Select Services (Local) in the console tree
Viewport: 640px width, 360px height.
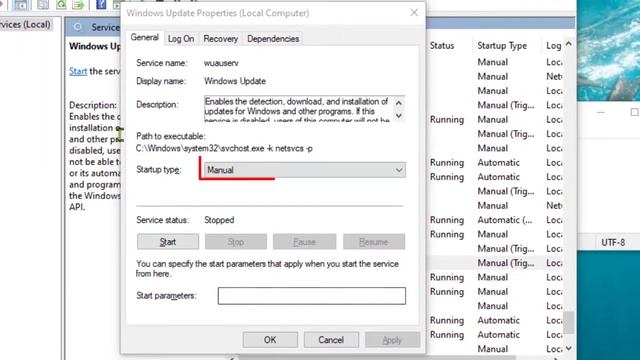click(25, 24)
